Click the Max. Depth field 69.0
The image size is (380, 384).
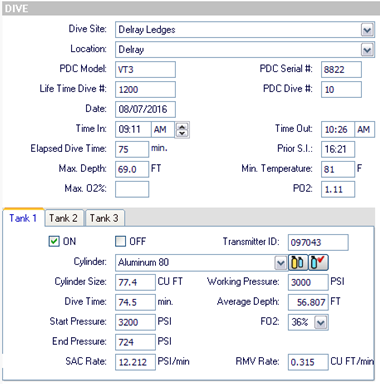132,169
